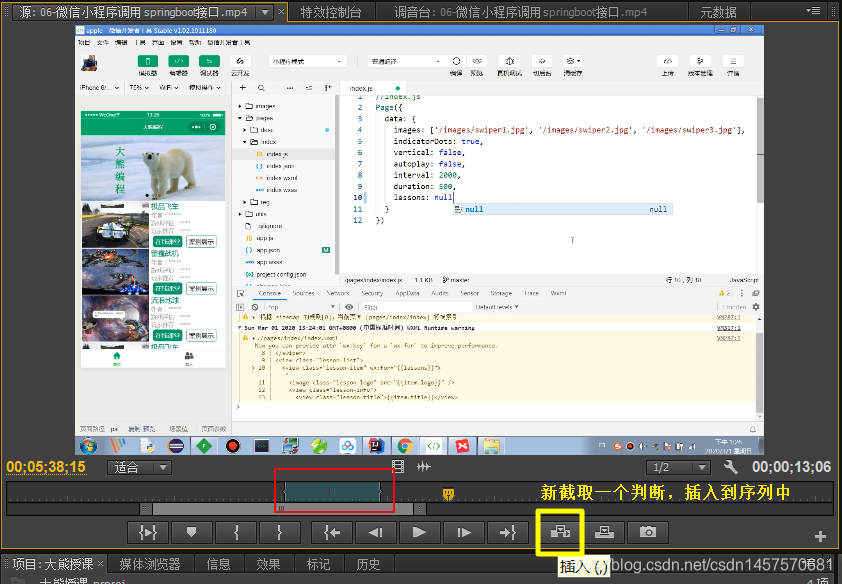The height and width of the screenshot is (584, 842).
Task: Add a marker with the marker button
Action: point(192,532)
